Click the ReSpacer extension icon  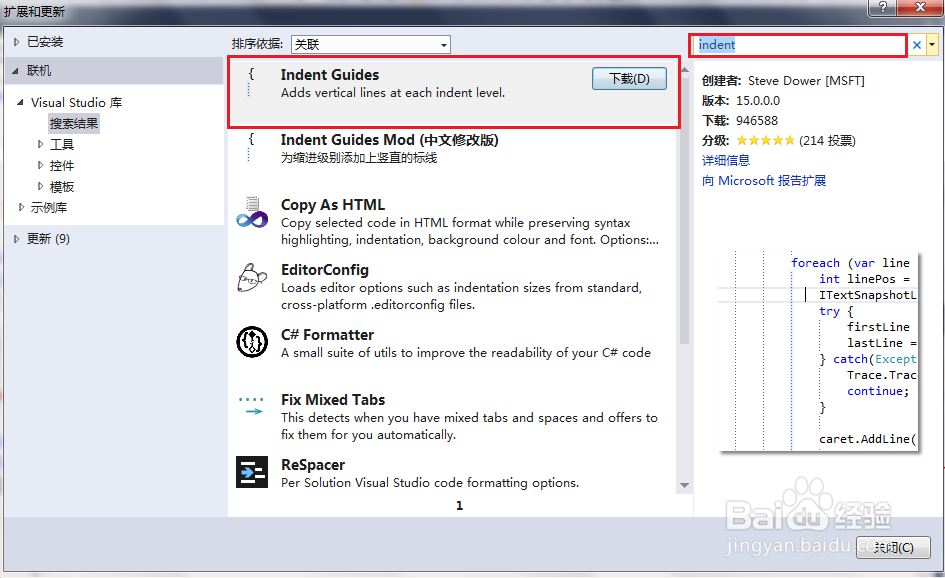point(252,472)
